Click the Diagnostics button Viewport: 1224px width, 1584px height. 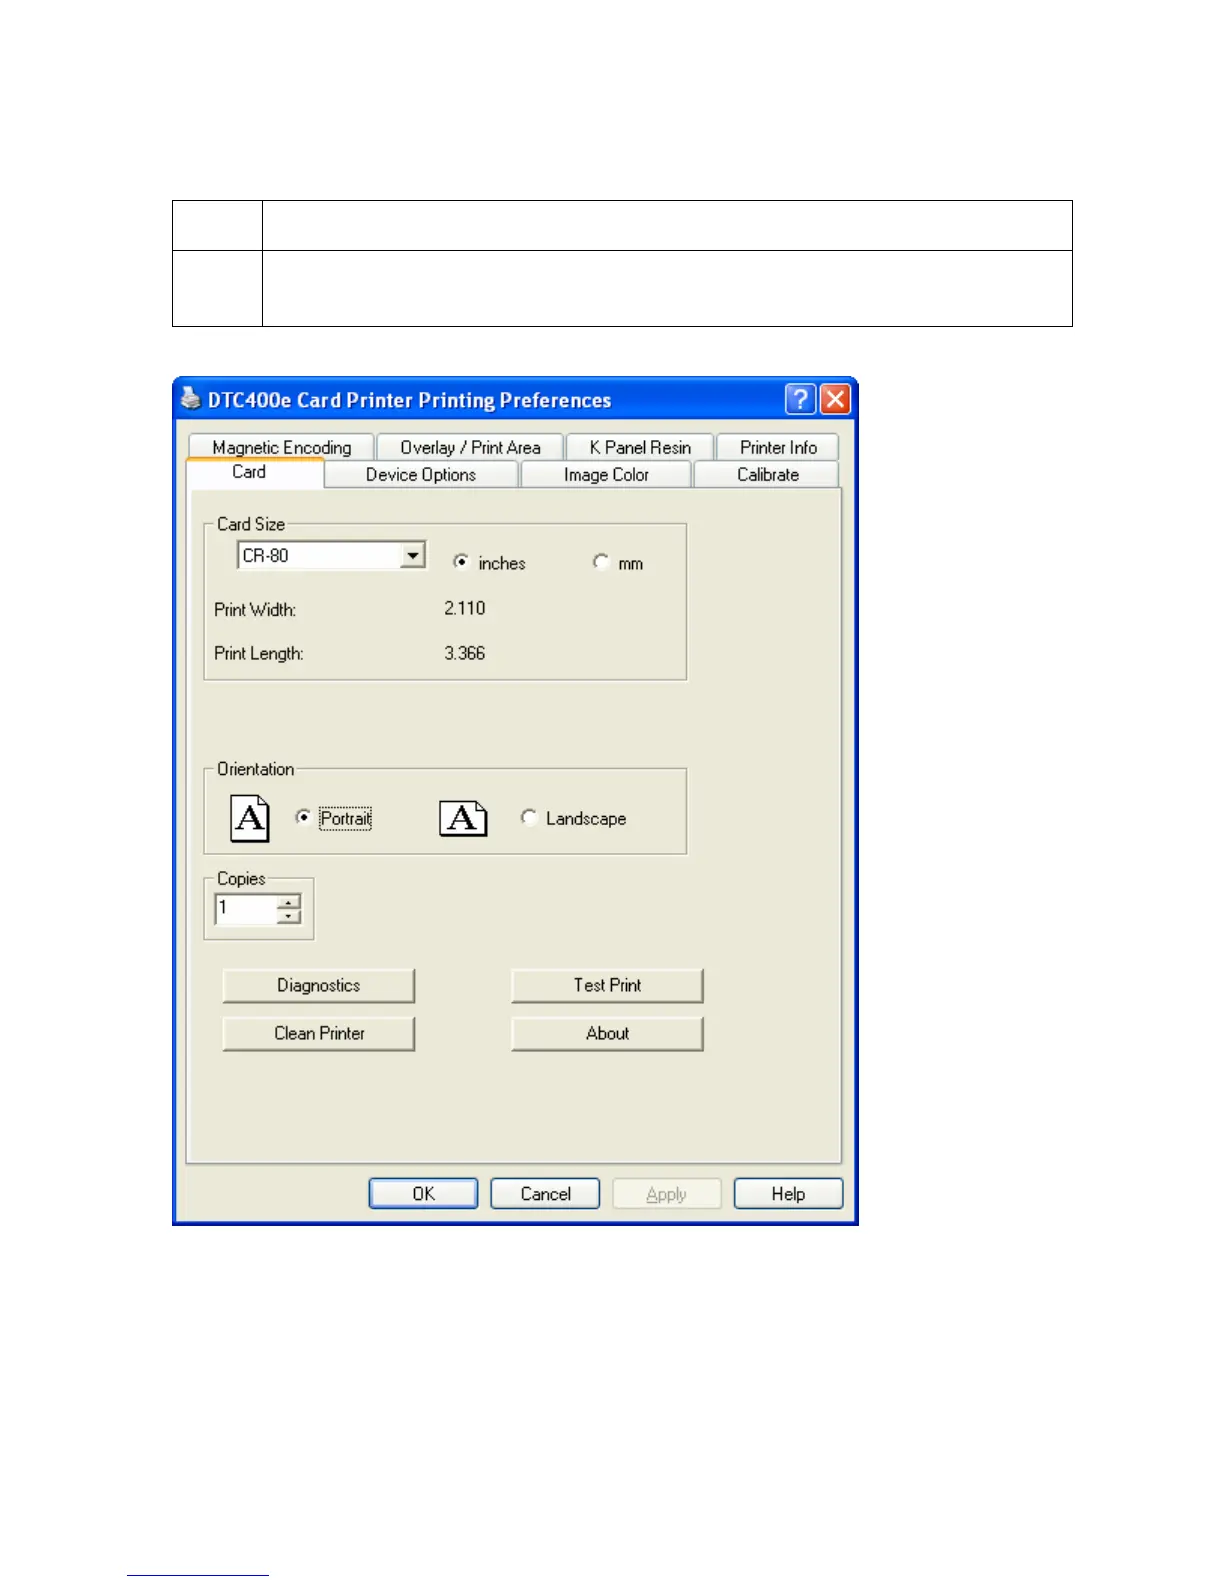point(318,985)
